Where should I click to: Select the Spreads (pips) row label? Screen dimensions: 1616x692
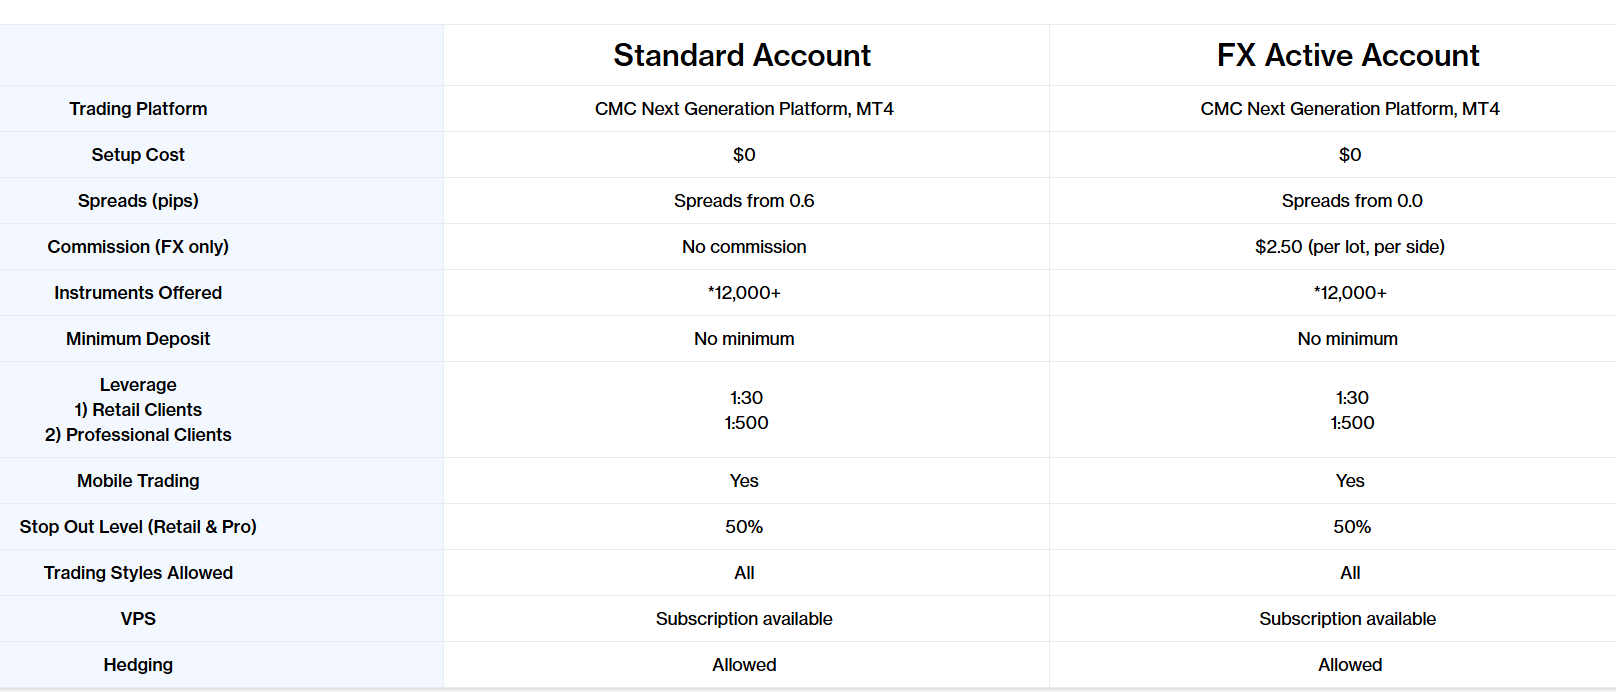click(x=138, y=201)
